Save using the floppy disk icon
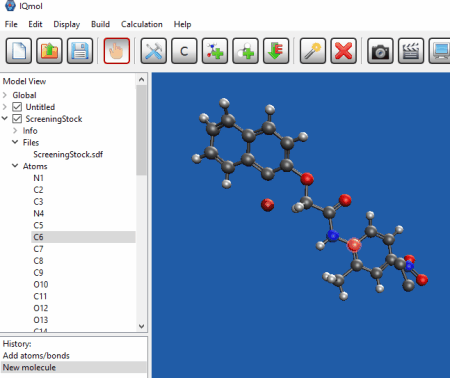The image size is (450, 378). pos(80,51)
